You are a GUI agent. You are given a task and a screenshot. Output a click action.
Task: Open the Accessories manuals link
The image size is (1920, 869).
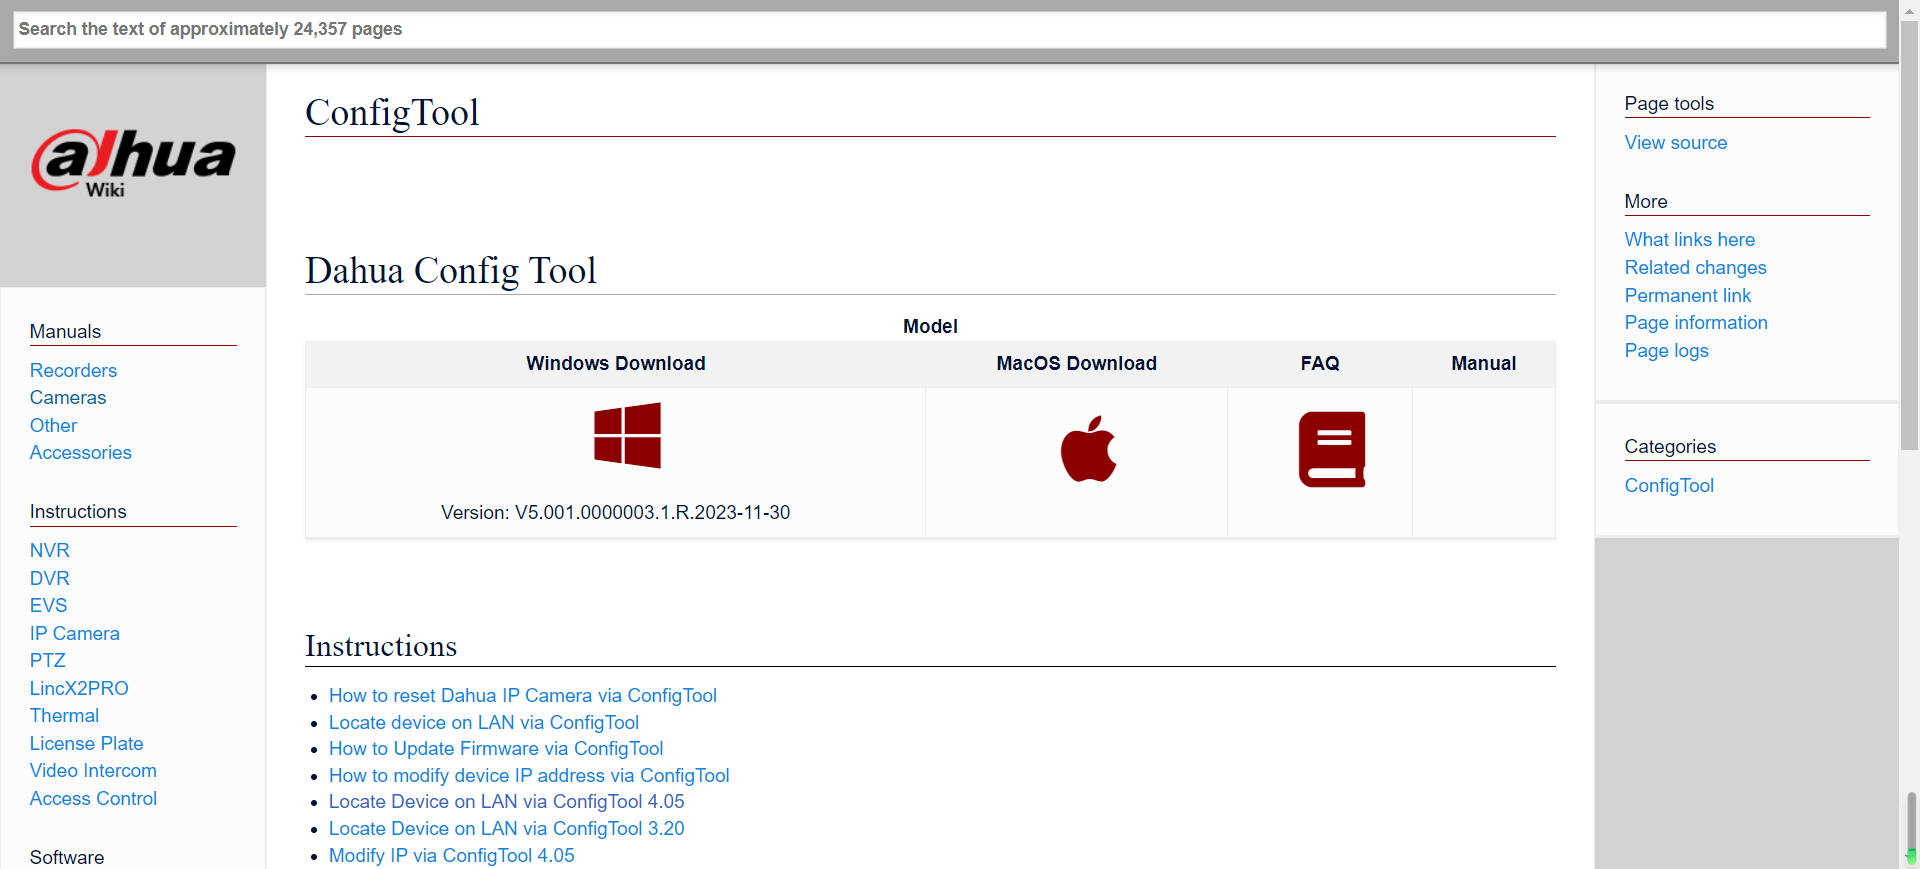click(81, 452)
